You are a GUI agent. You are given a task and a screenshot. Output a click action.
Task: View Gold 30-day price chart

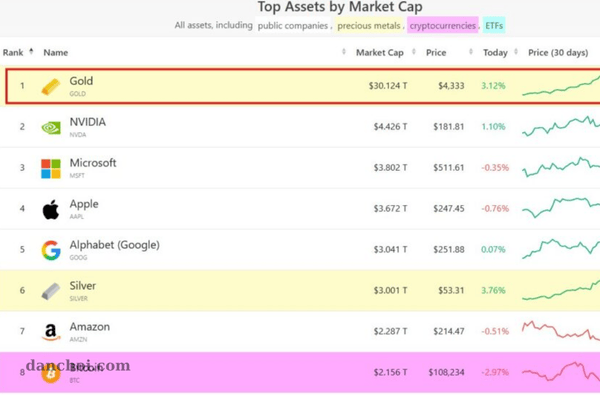560,86
